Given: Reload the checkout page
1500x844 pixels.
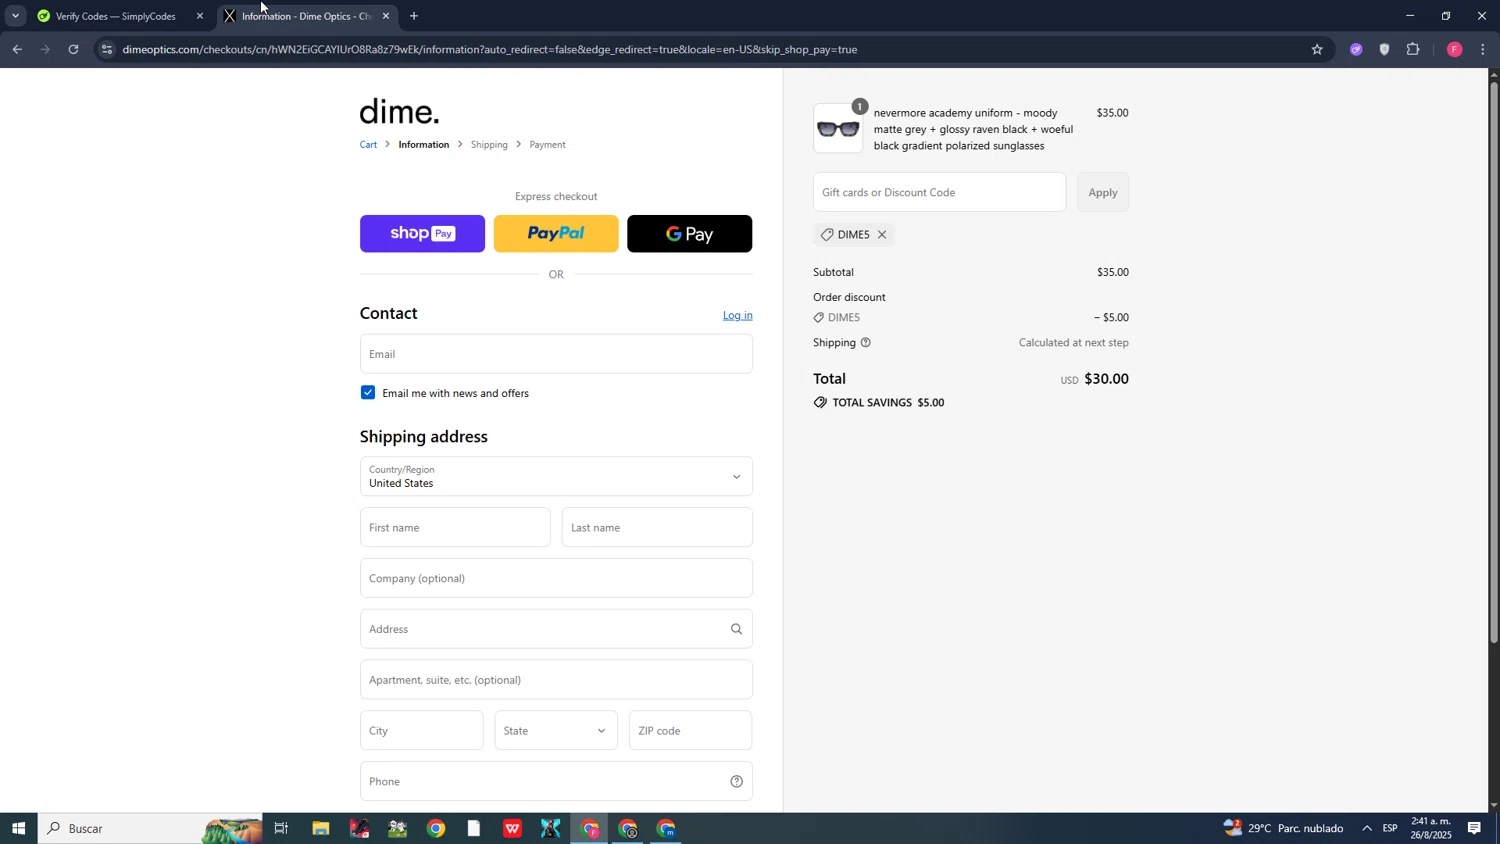Looking at the screenshot, I should click(x=73, y=49).
